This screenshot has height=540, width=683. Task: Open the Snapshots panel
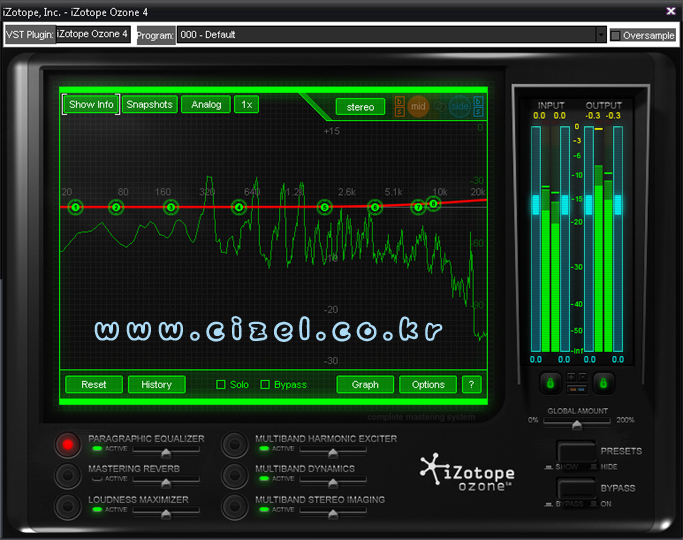coord(149,105)
